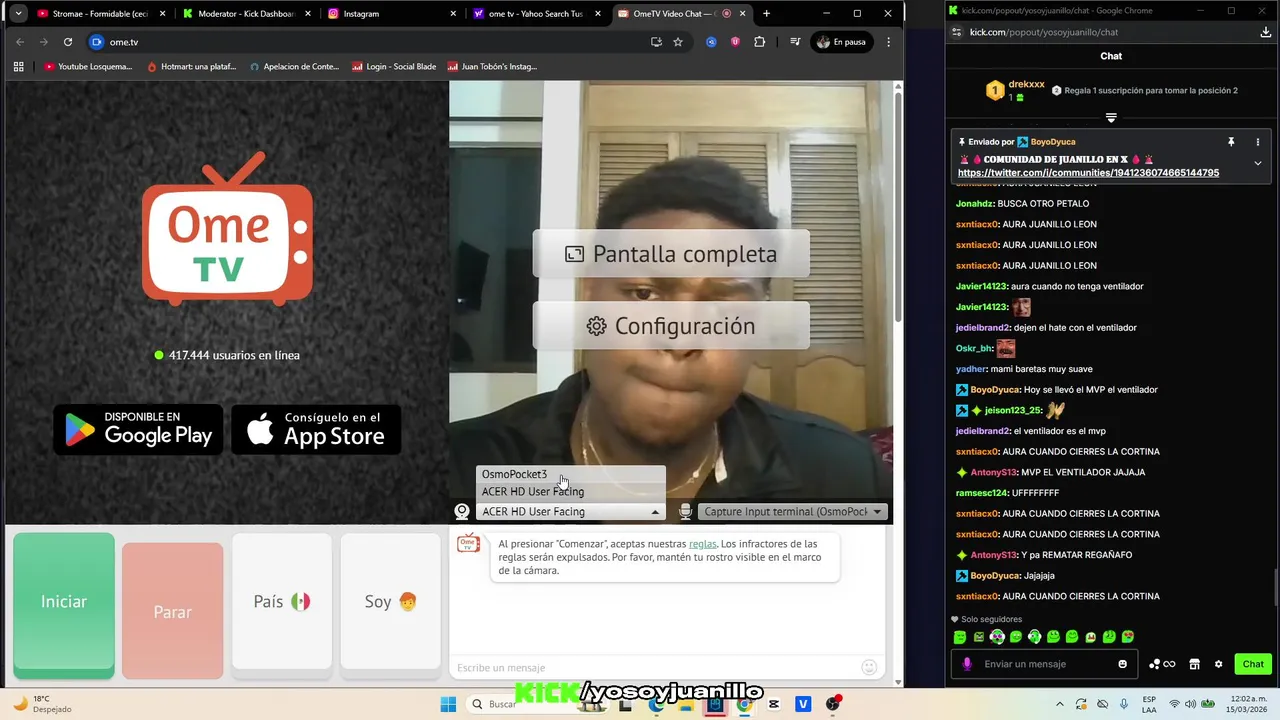The height and width of the screenshot is (720, 1280).
Task: Open three-dot options on pinned Kick message
Action: click(1258, 142)
